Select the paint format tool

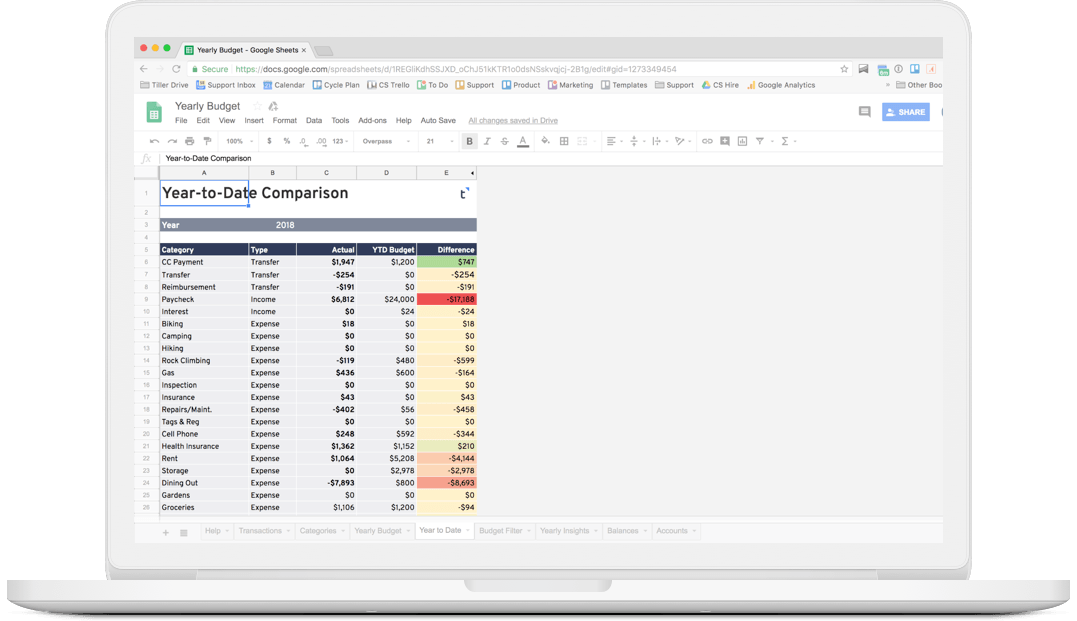(x=207, y=141)
